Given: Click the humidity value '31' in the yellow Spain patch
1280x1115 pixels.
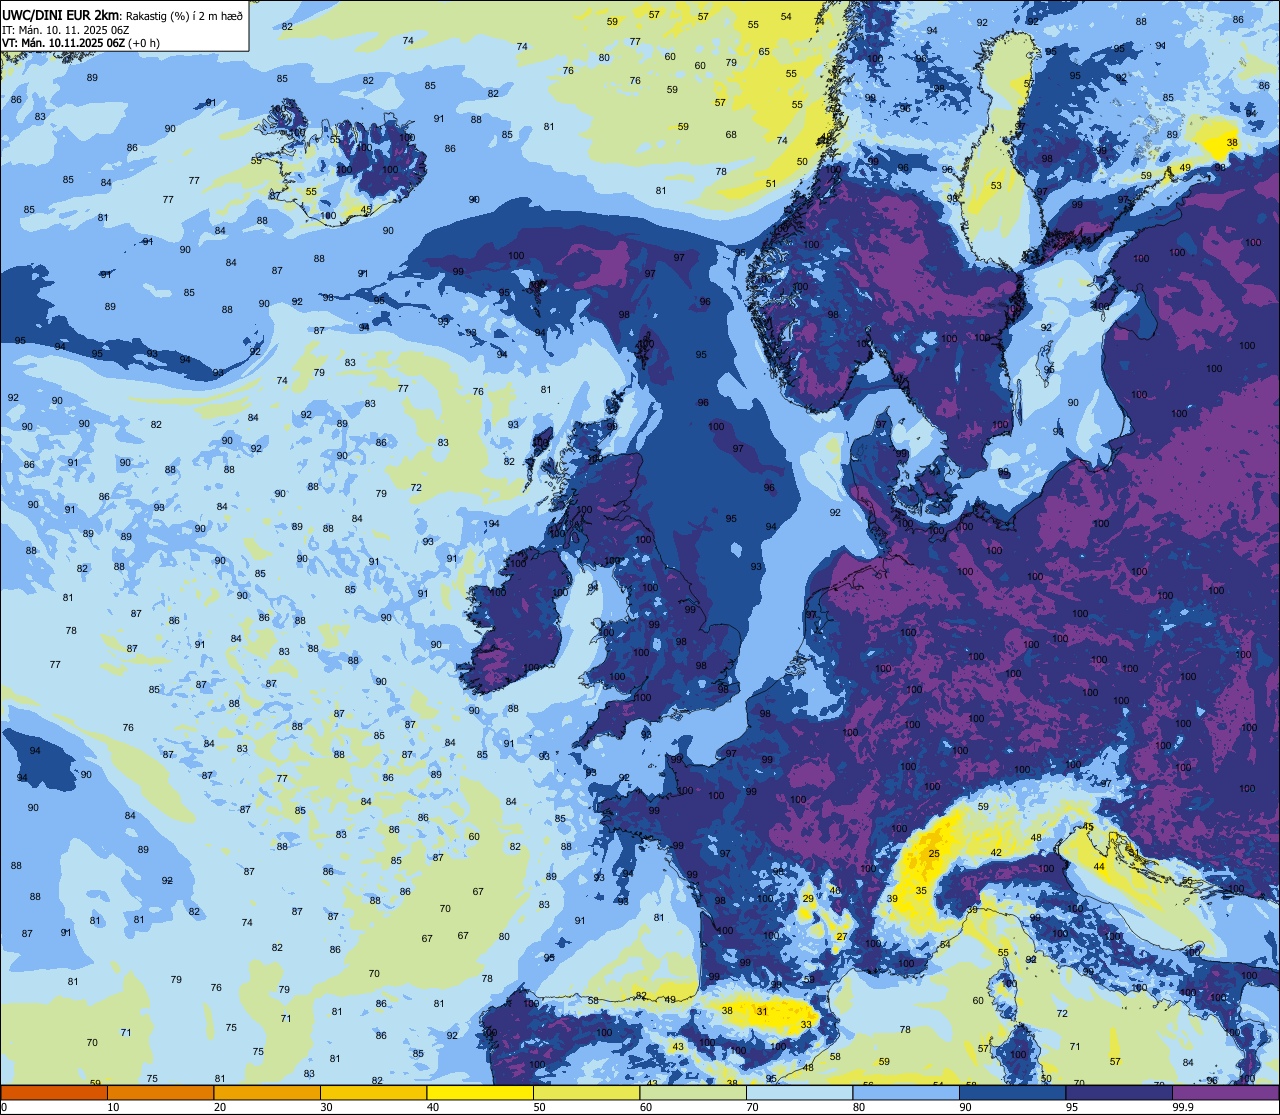Looking at the screenshot, I should 762,1011.
